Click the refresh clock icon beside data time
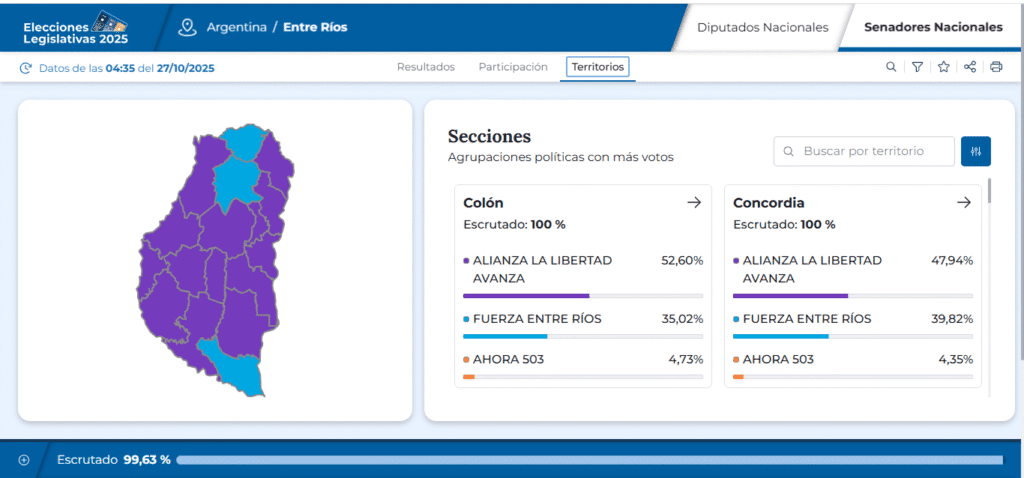The image size is (1024, 478). (x=26, y=68)
